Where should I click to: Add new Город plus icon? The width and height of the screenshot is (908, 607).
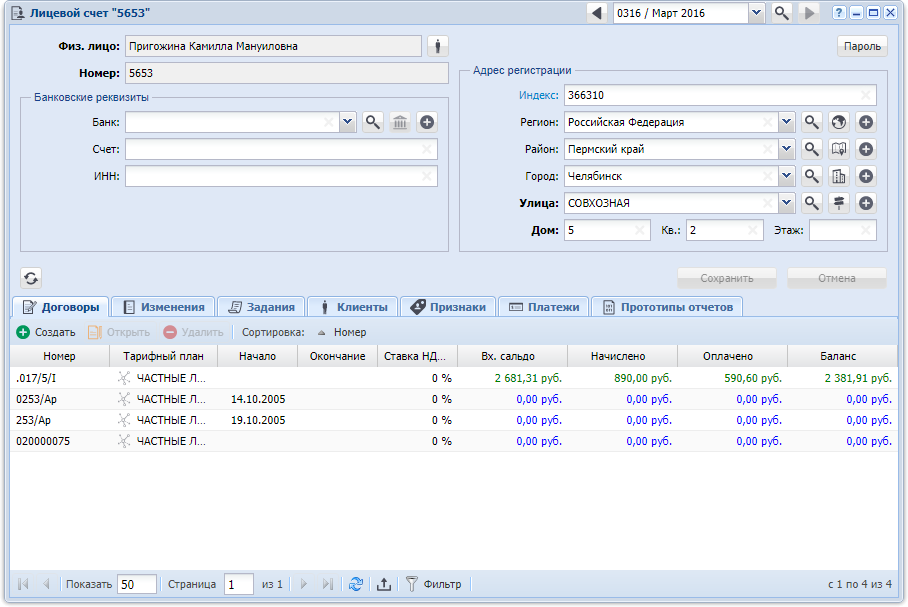pos(866,176)
